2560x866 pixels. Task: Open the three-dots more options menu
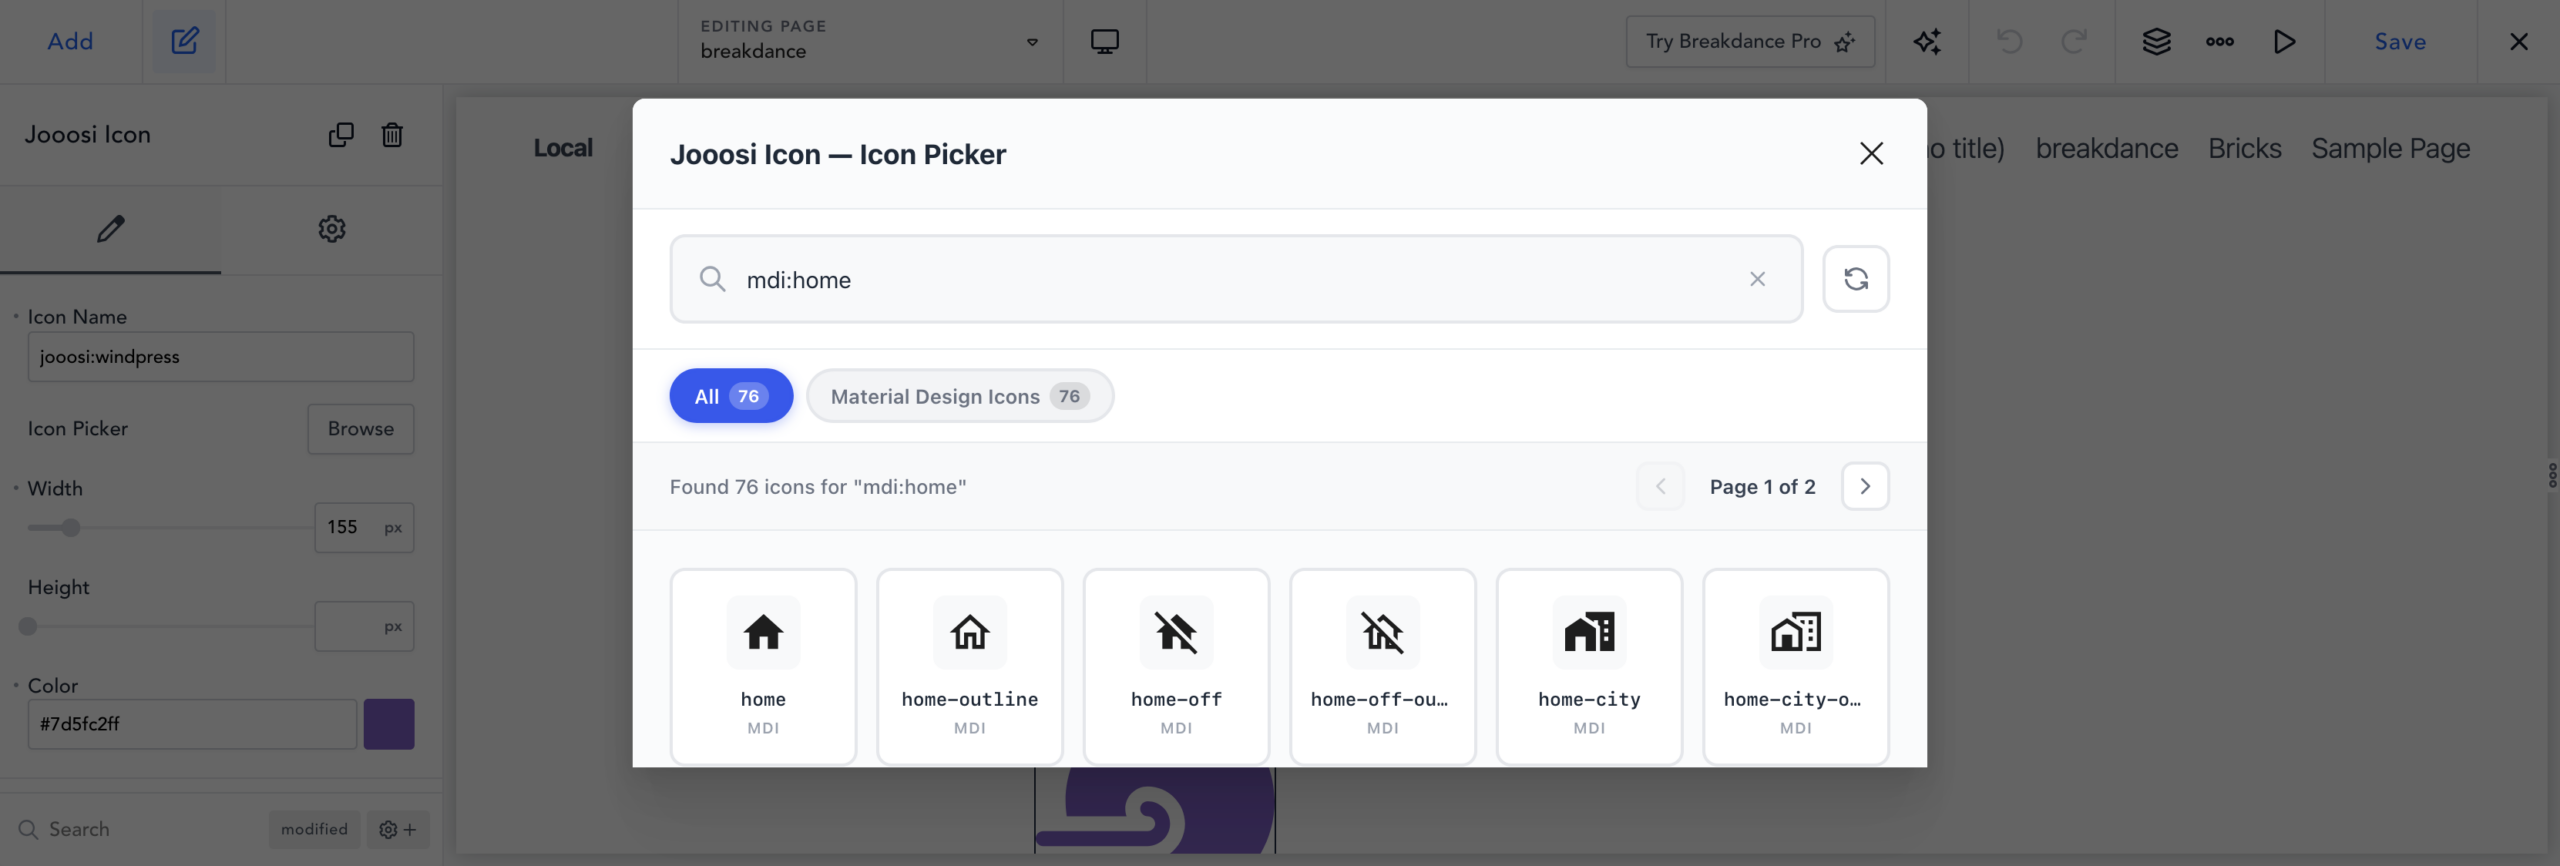click(x=2220, y=41)
